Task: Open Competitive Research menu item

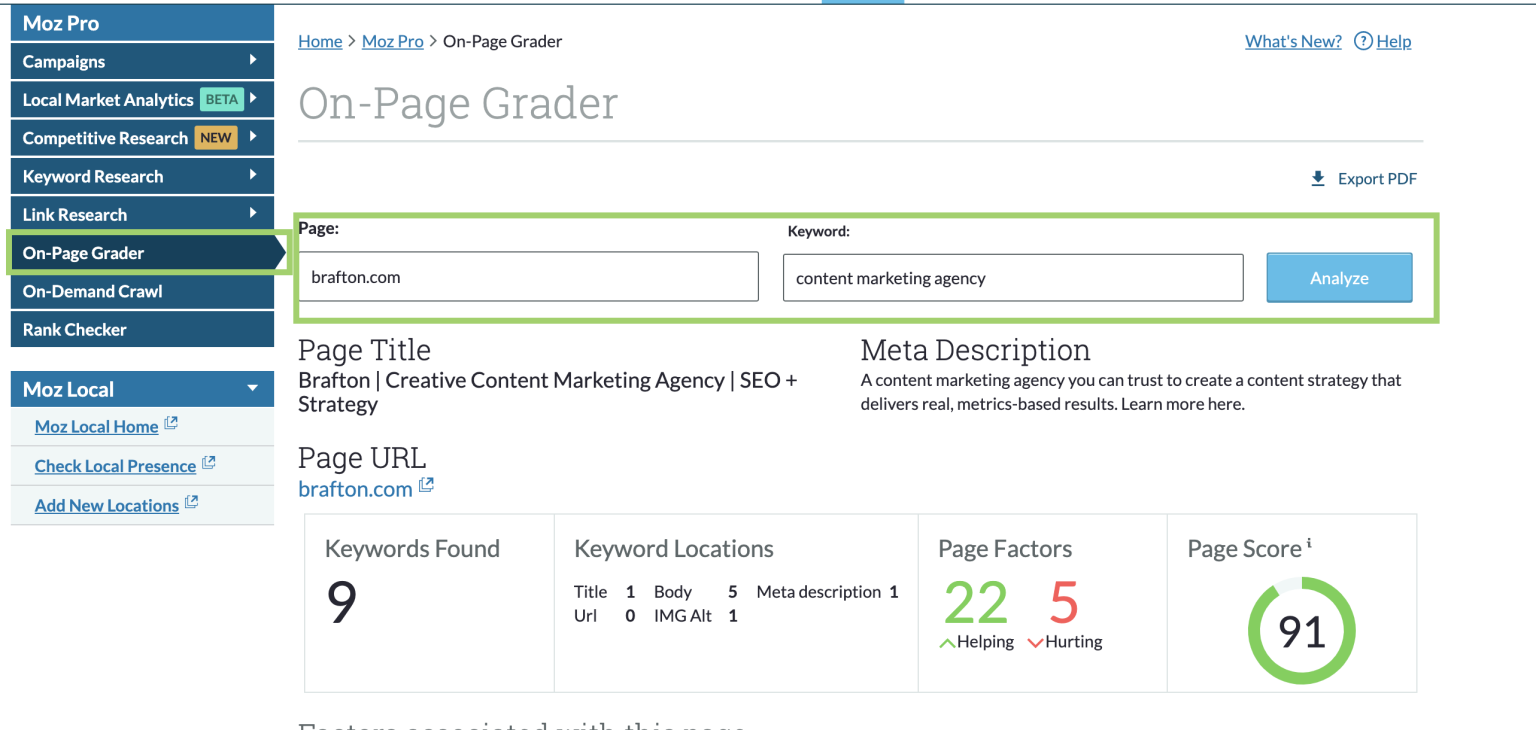Action: (x=142, y=138)
